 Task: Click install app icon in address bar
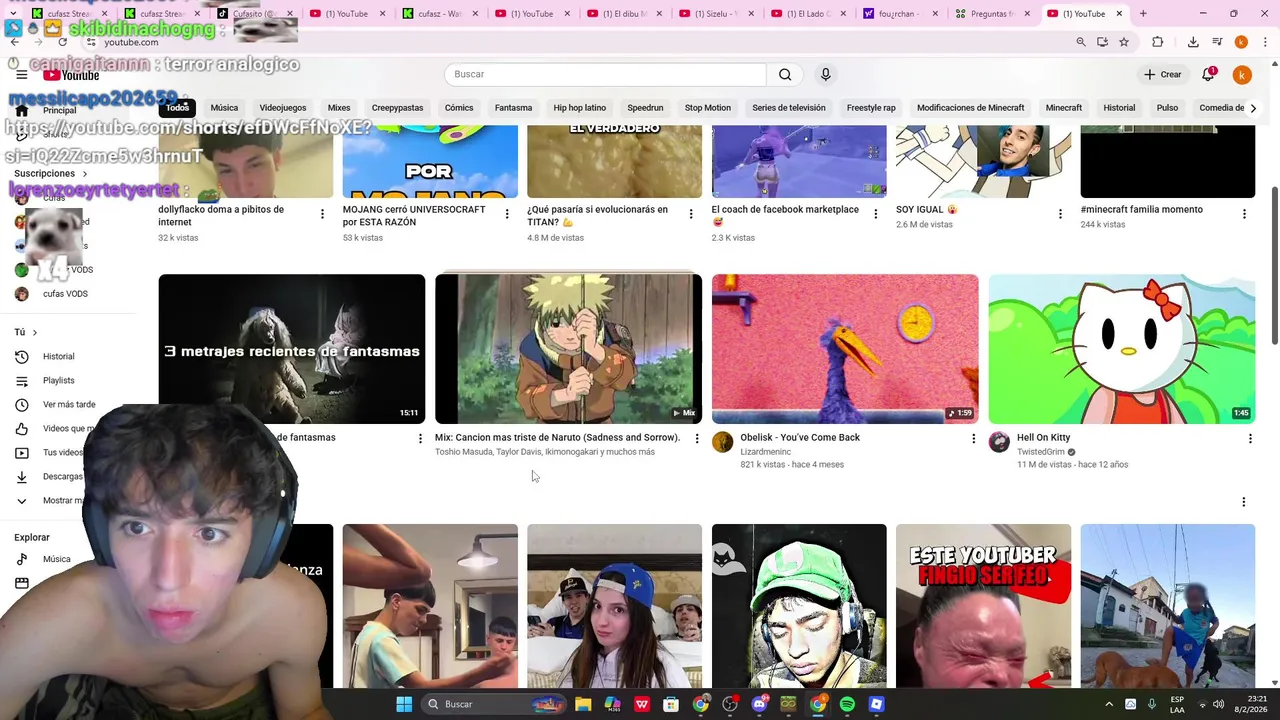pyautogui.click(x=1102, y=42)
